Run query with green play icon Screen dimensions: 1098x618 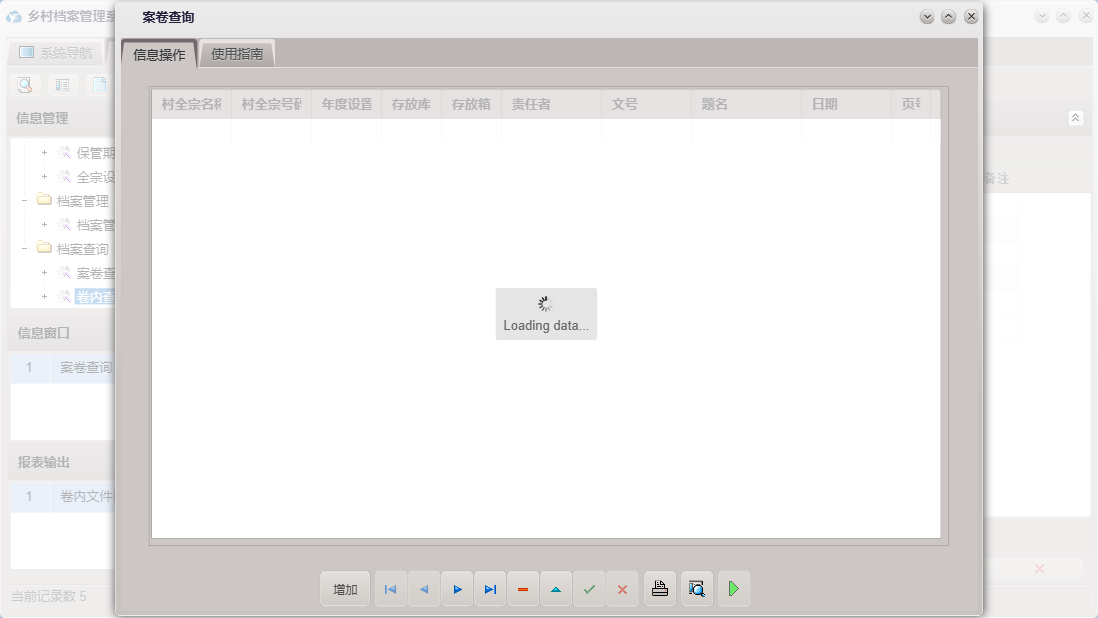click(734, 589)
